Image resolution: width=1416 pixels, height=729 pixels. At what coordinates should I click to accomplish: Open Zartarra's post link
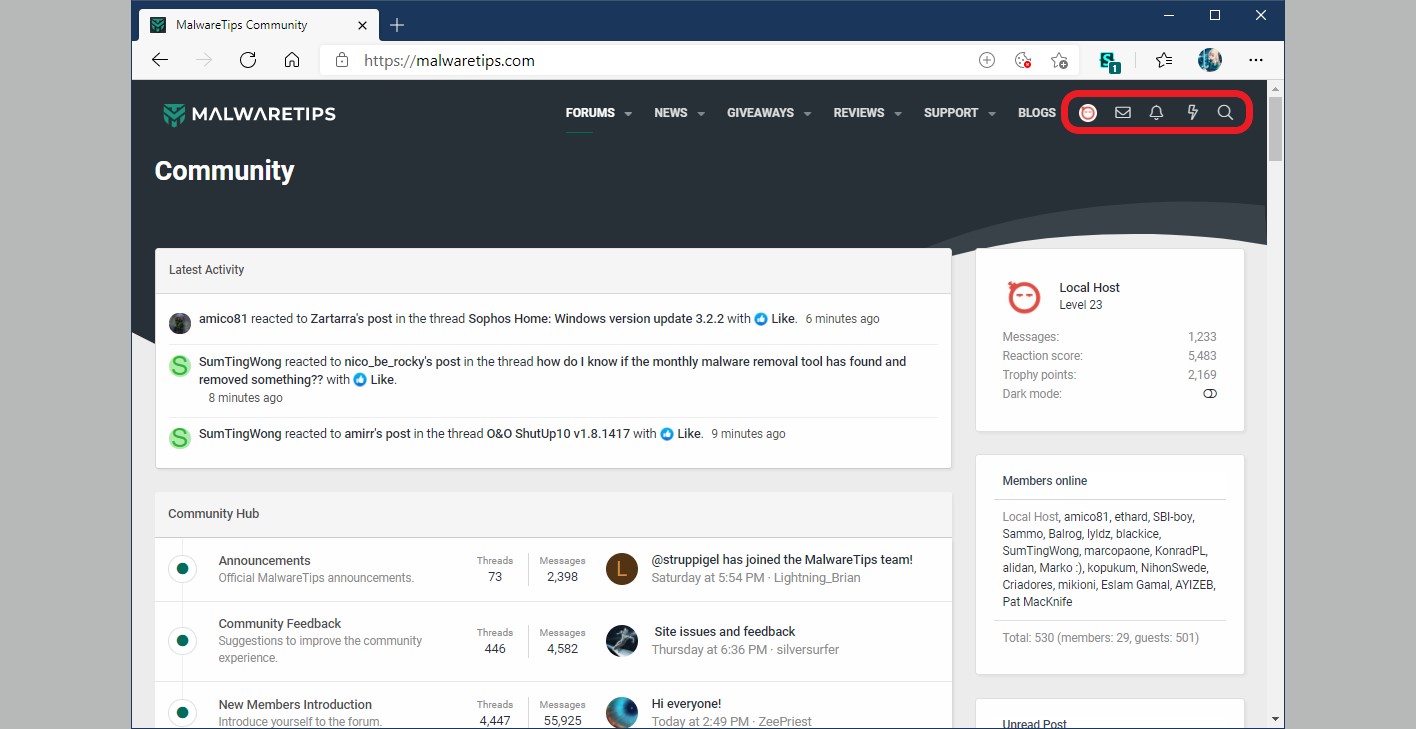coord(351,319)
